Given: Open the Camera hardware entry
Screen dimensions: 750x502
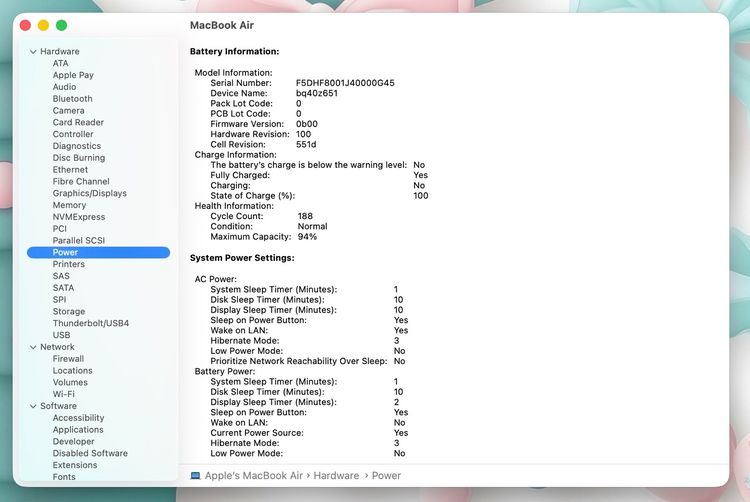Looking at the screenshot, I should point(68,110).
